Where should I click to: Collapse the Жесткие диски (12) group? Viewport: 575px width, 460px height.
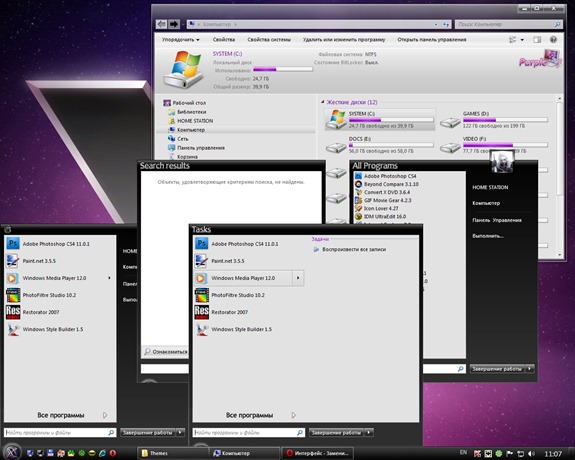(323, 102)
